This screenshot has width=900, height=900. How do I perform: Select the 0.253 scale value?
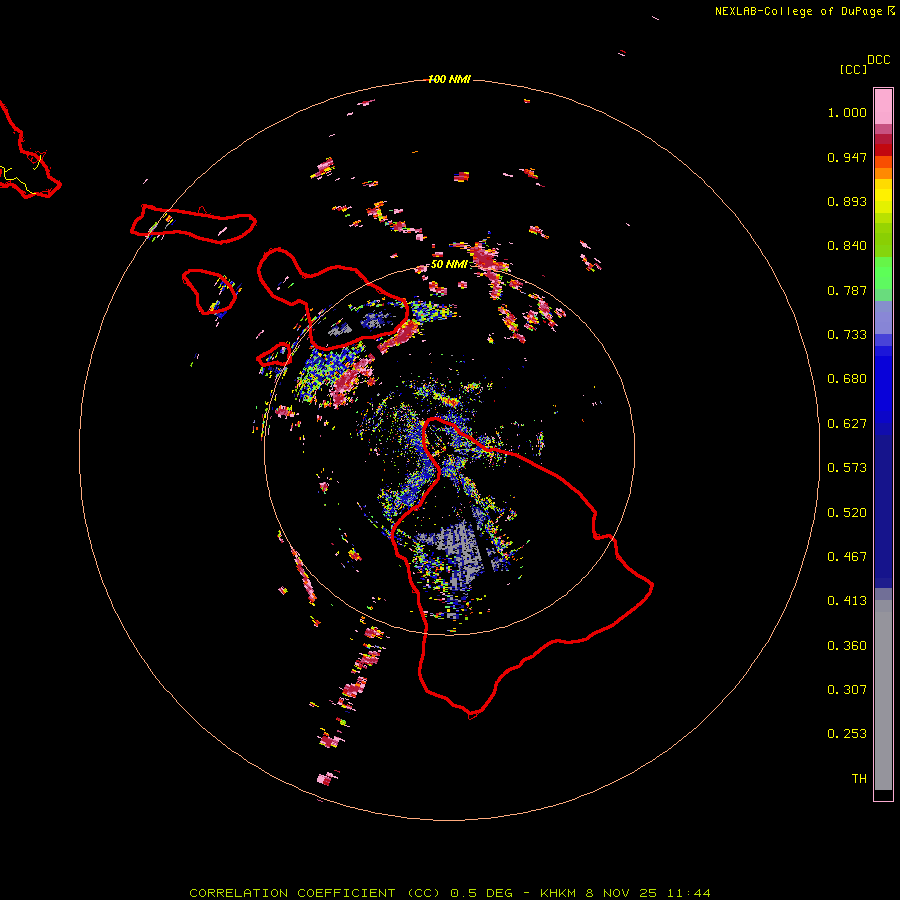[847, 734]
